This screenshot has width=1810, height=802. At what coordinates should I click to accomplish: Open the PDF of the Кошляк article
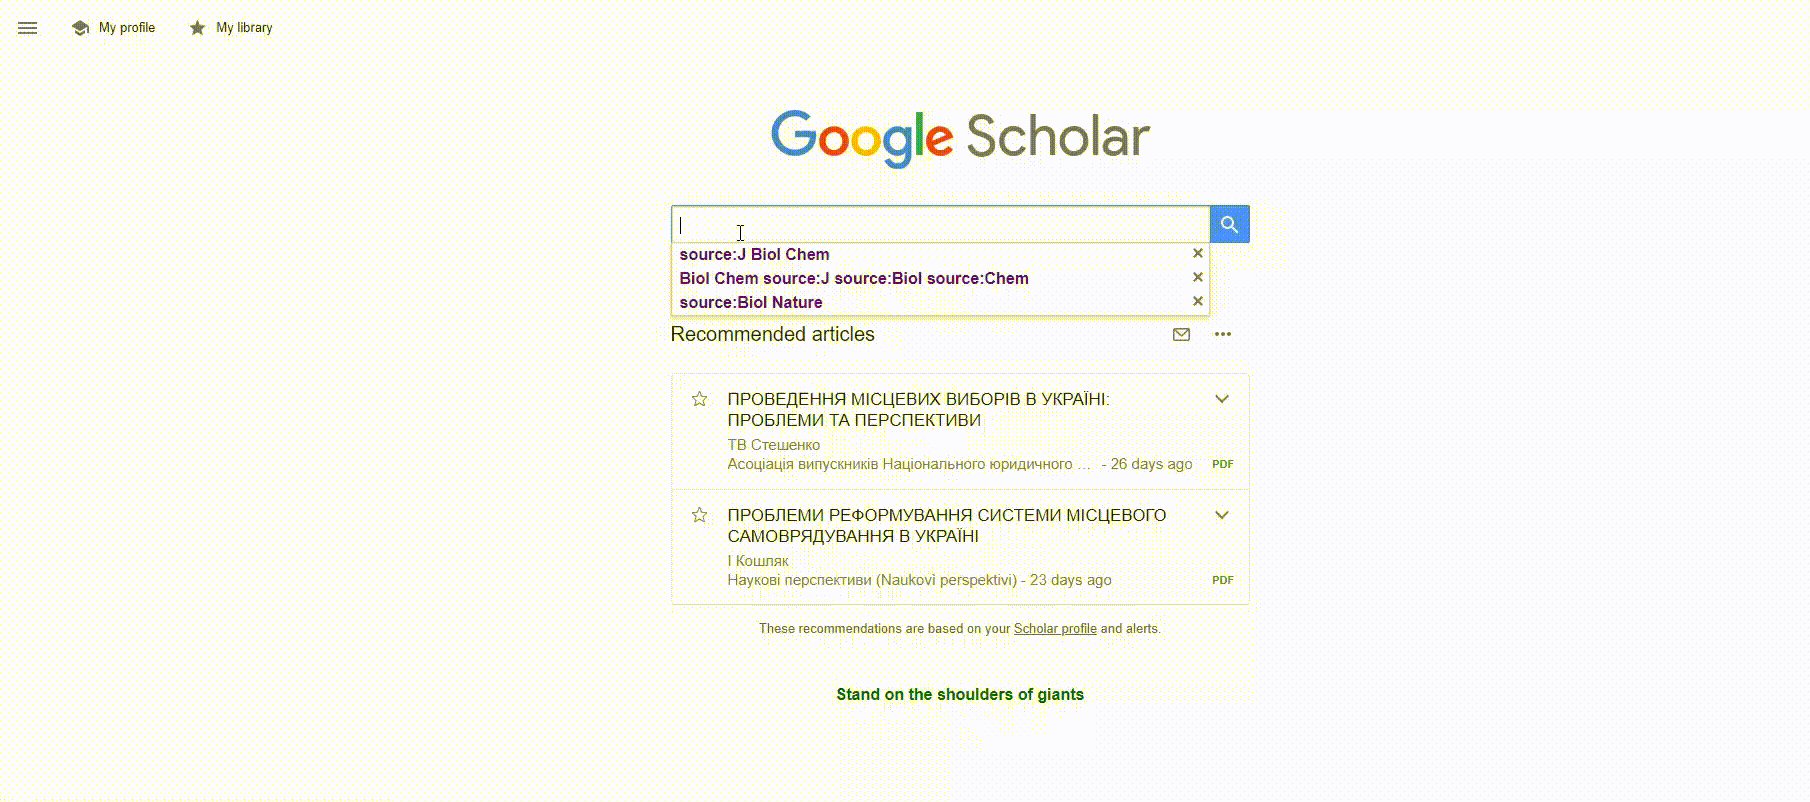point(1222,580)
